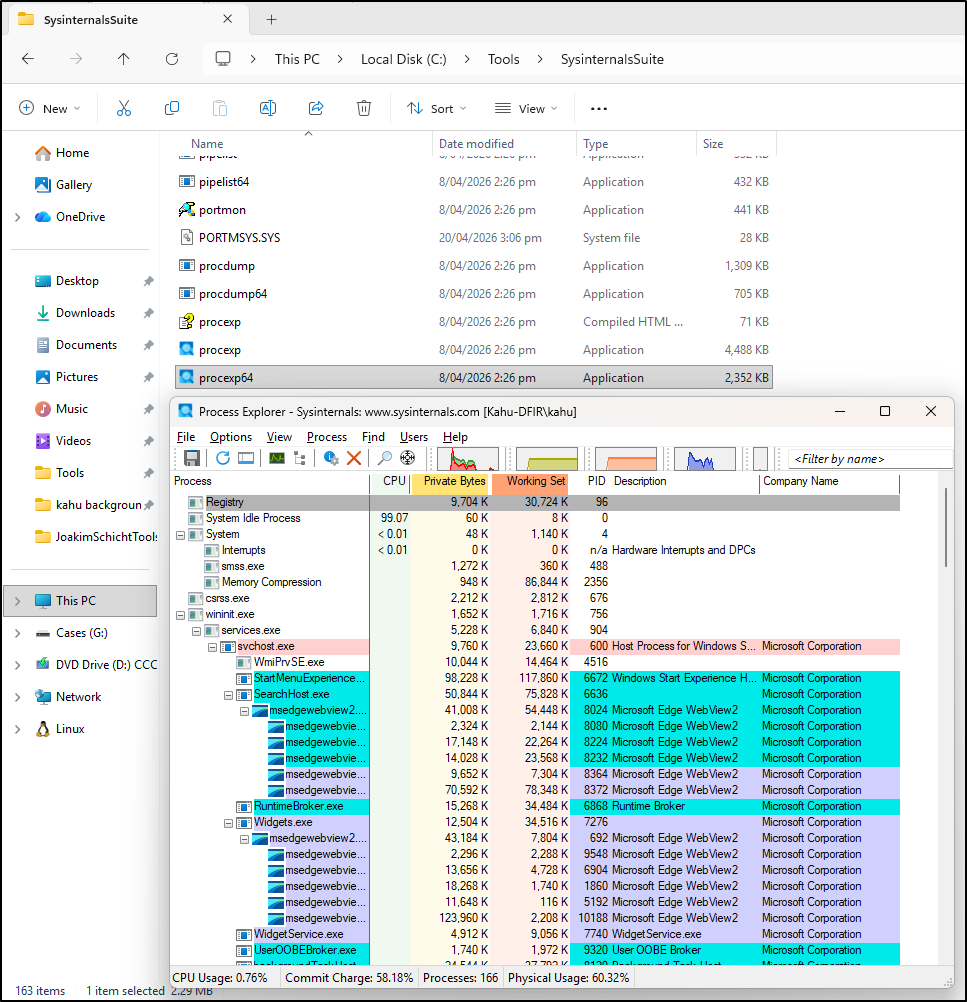Sort by the Working Set column header
Screen dimensions: 967x1002
click(530, 482)
